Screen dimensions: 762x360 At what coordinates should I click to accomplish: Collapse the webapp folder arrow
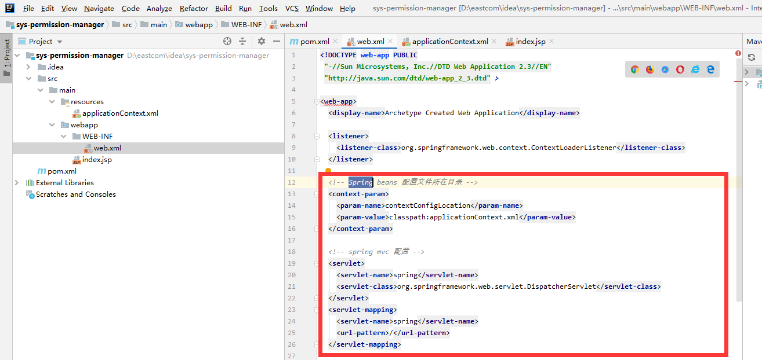[x=52, y=125]
